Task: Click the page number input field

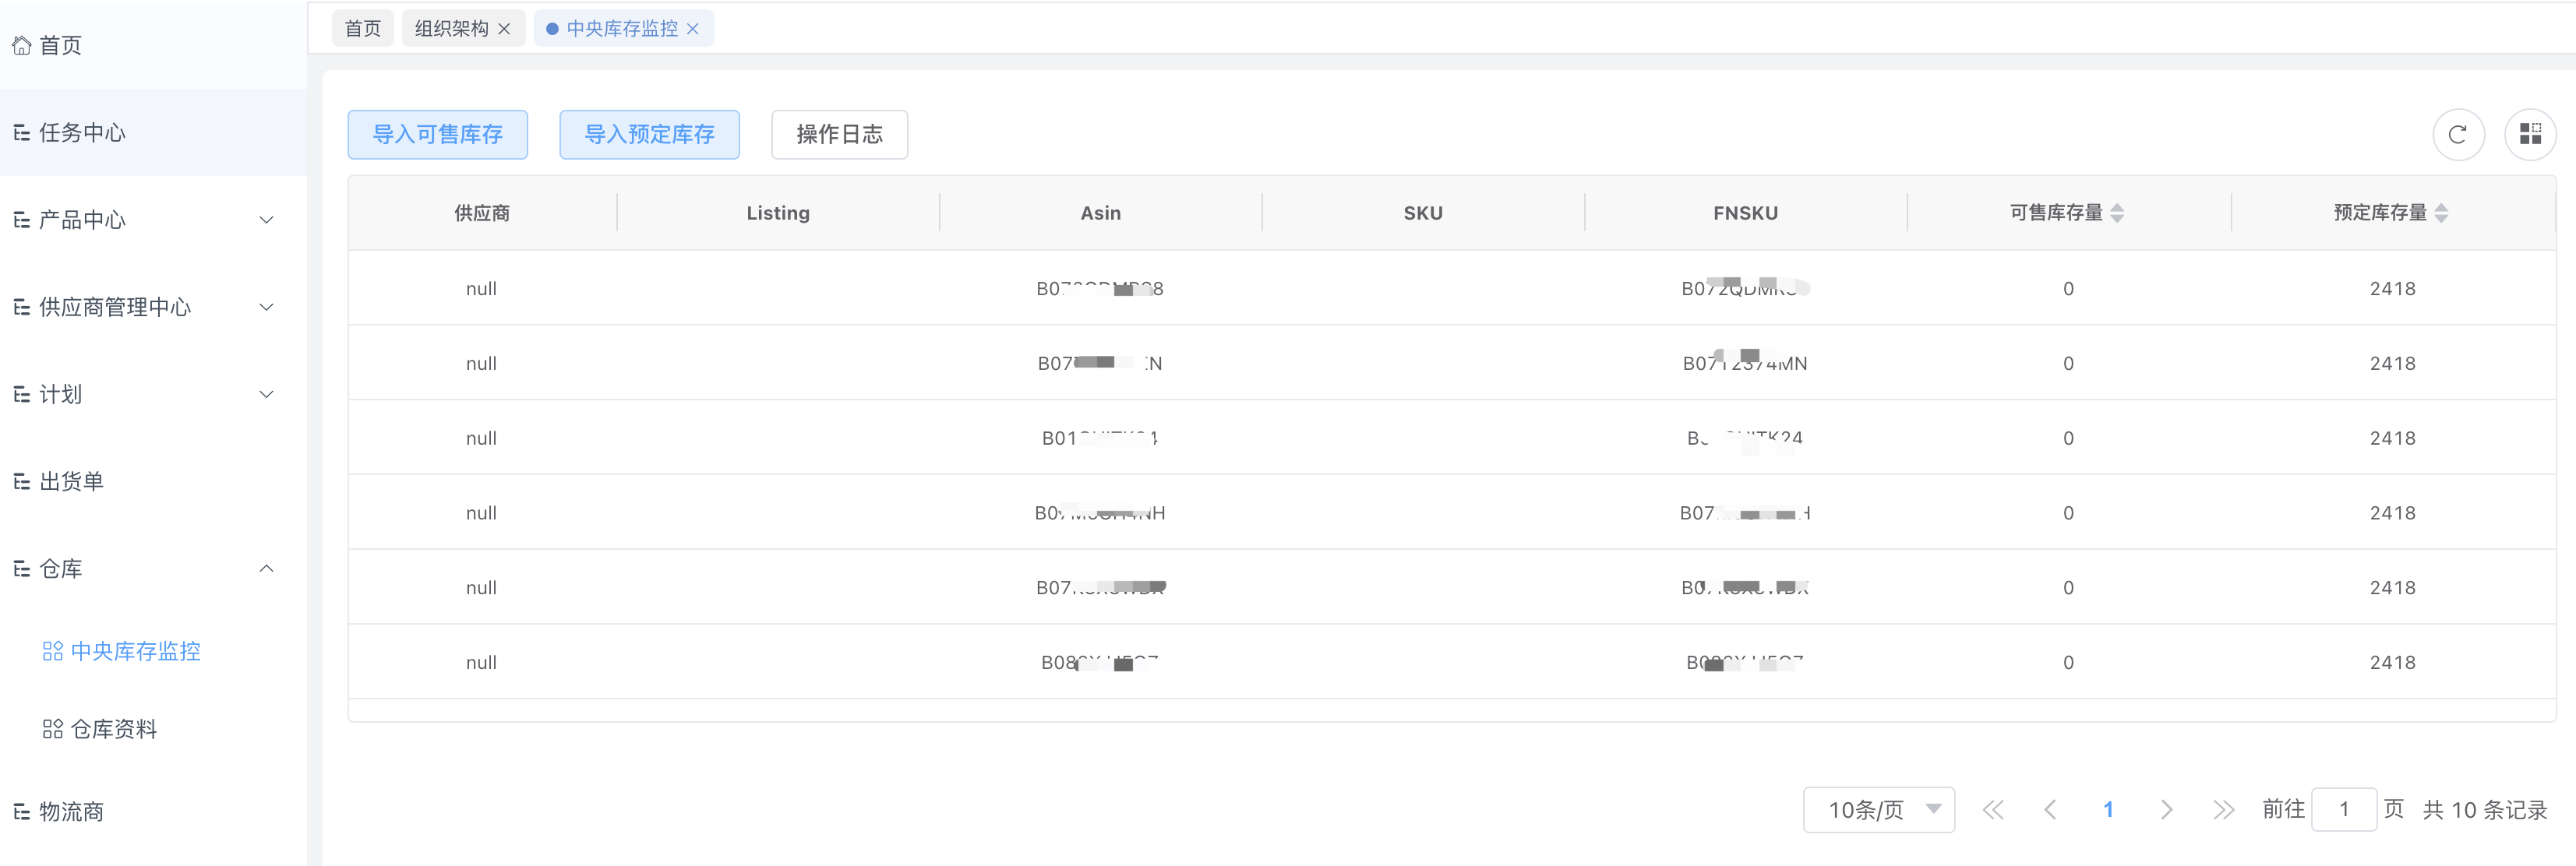Action: tap(2344, 809)
